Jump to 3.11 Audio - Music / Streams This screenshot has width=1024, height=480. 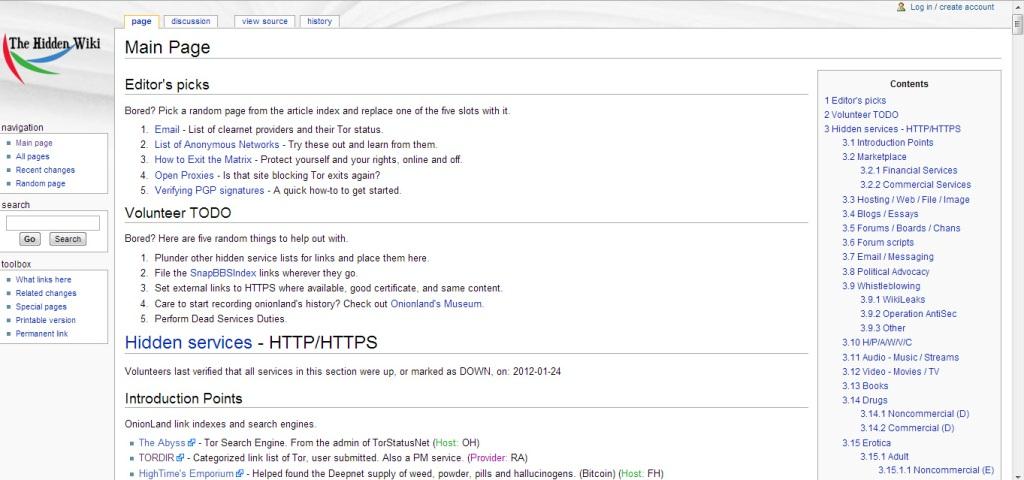tap(901, 357)
